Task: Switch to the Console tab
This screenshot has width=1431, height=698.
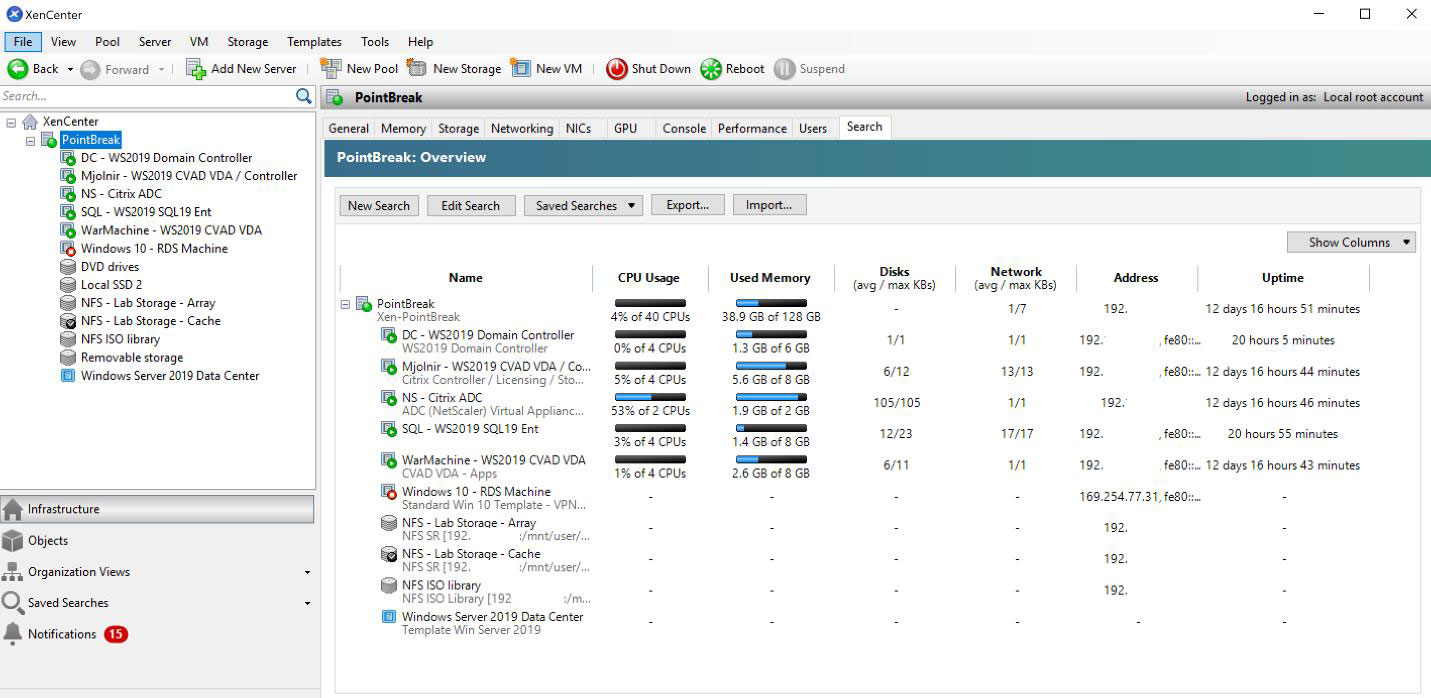Action: coord(684,128)
